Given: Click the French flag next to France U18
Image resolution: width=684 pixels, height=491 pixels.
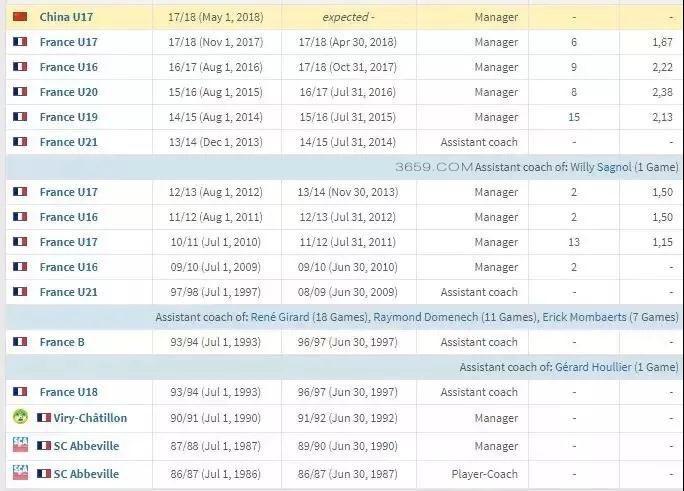Looking at the screenshot, I should [x=20, y=392].
